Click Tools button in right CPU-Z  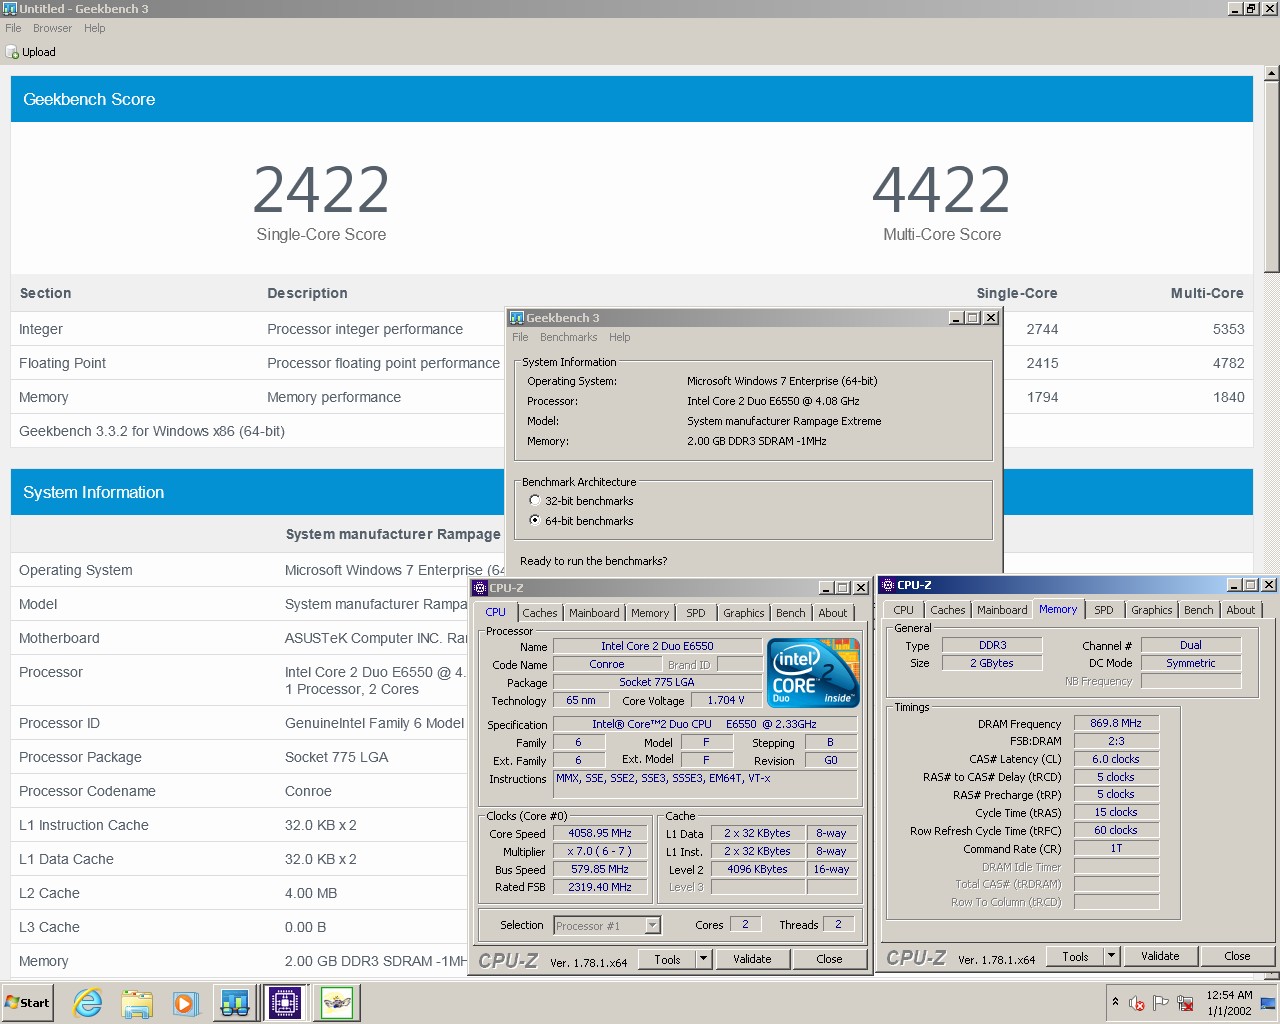(x=1075, y=956)
